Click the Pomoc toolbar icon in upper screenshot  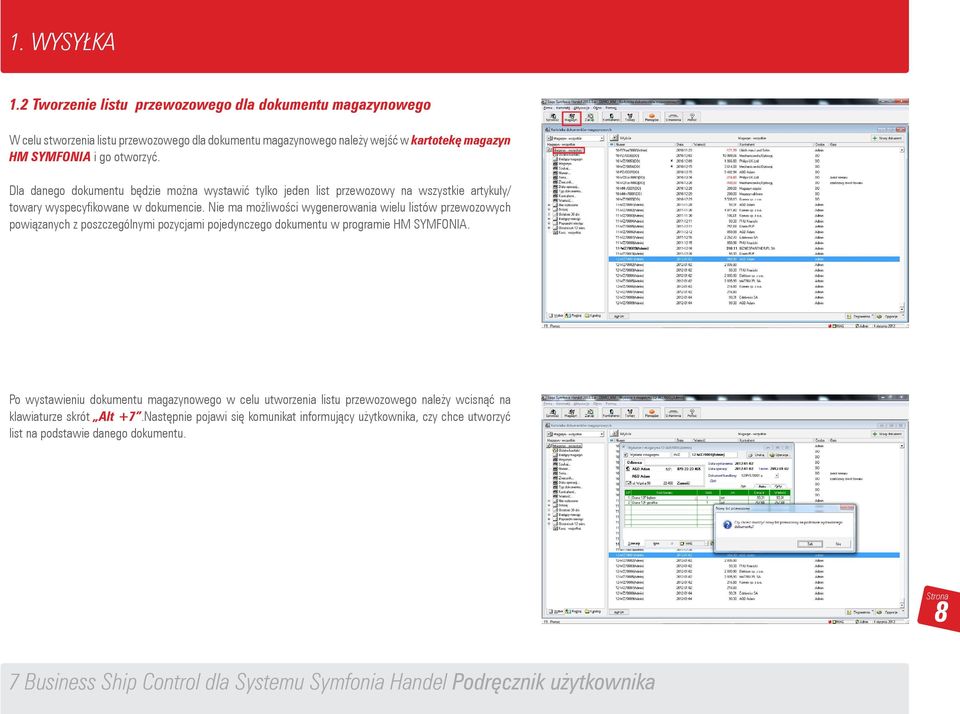coord(692,117)
